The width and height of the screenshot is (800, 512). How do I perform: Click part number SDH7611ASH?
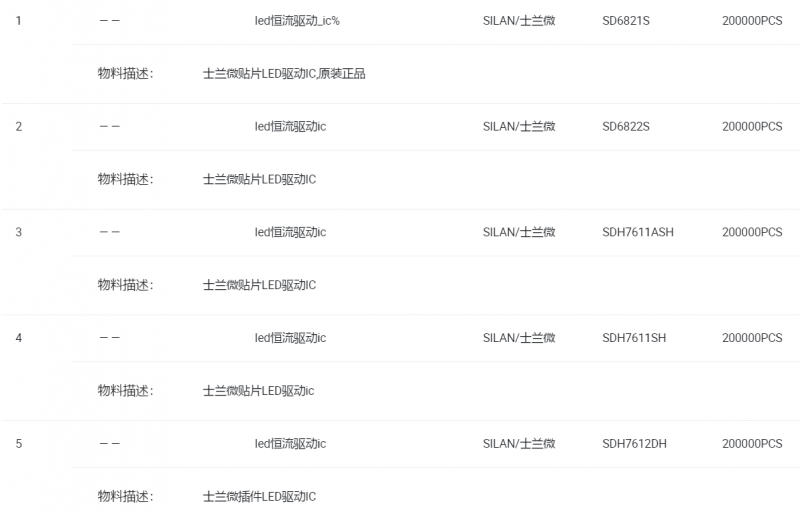click(x=638, y=233)
